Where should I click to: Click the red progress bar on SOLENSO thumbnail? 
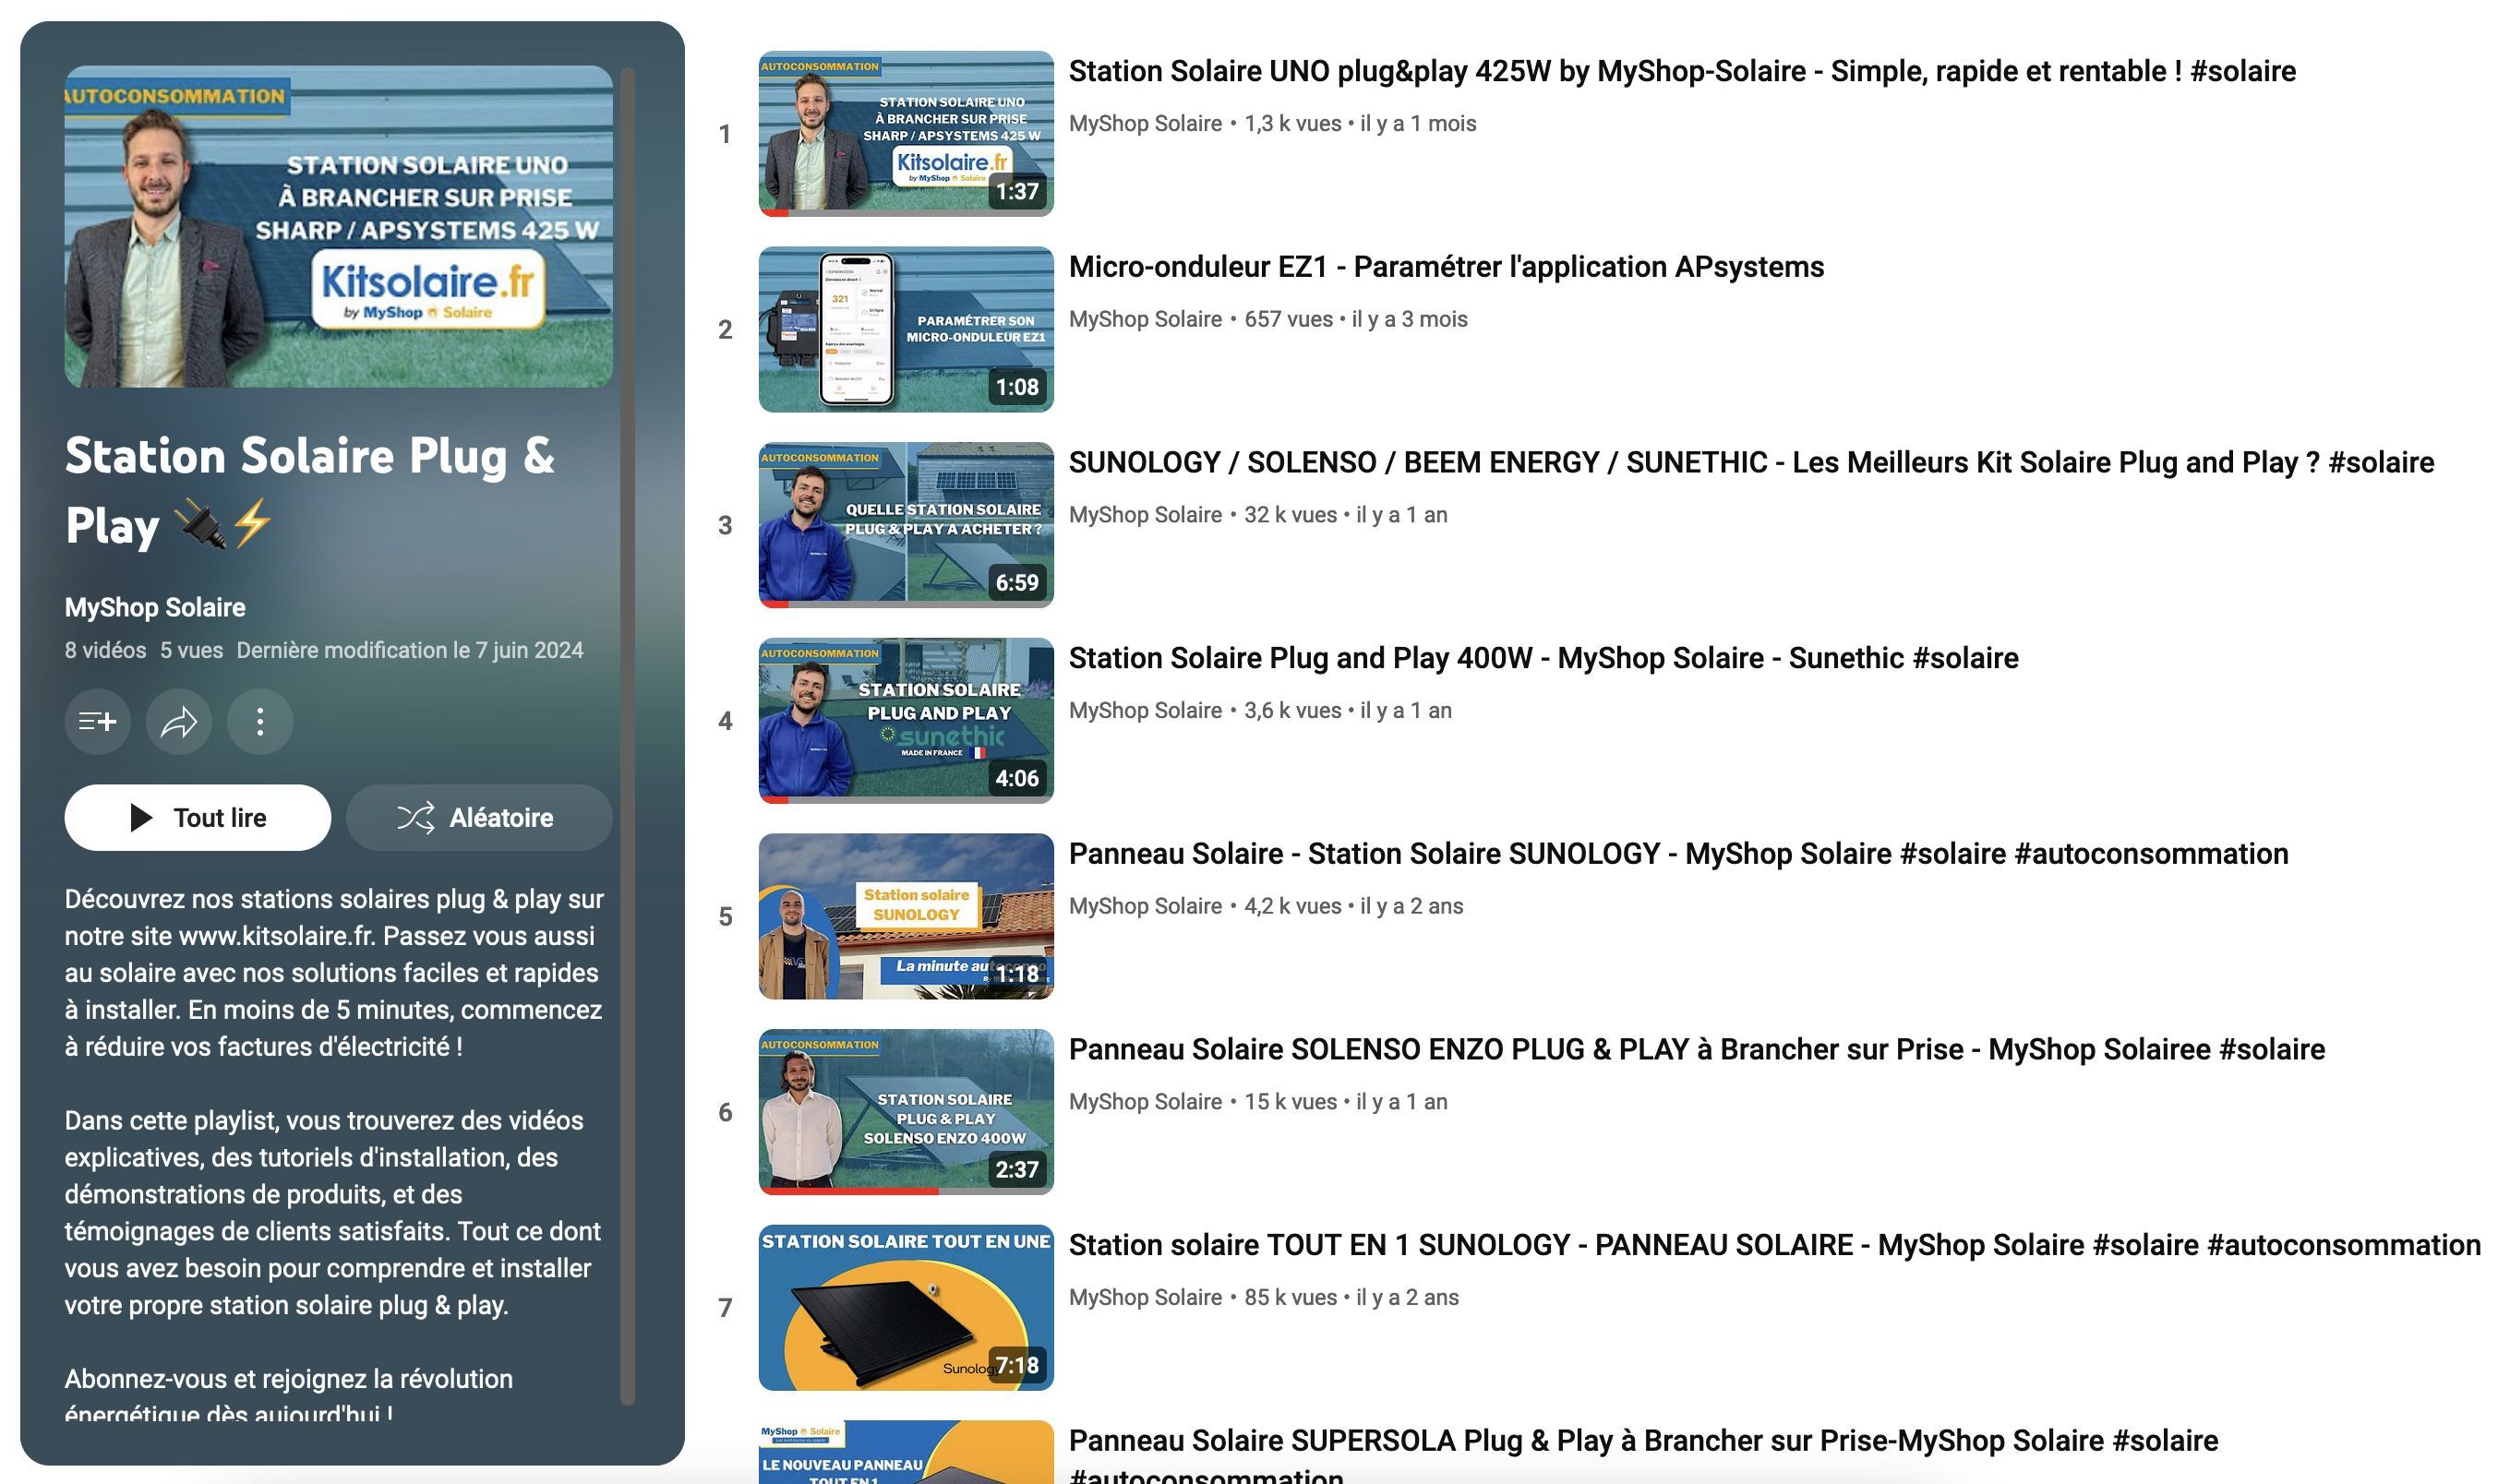click(848, 1190)
